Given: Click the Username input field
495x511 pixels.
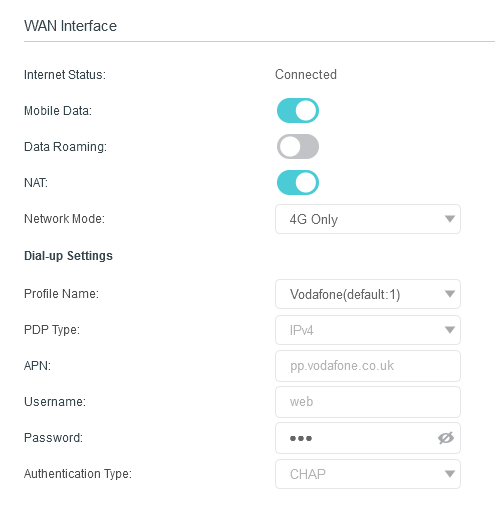Looking at the screenshot, I should tap(368, 402).
